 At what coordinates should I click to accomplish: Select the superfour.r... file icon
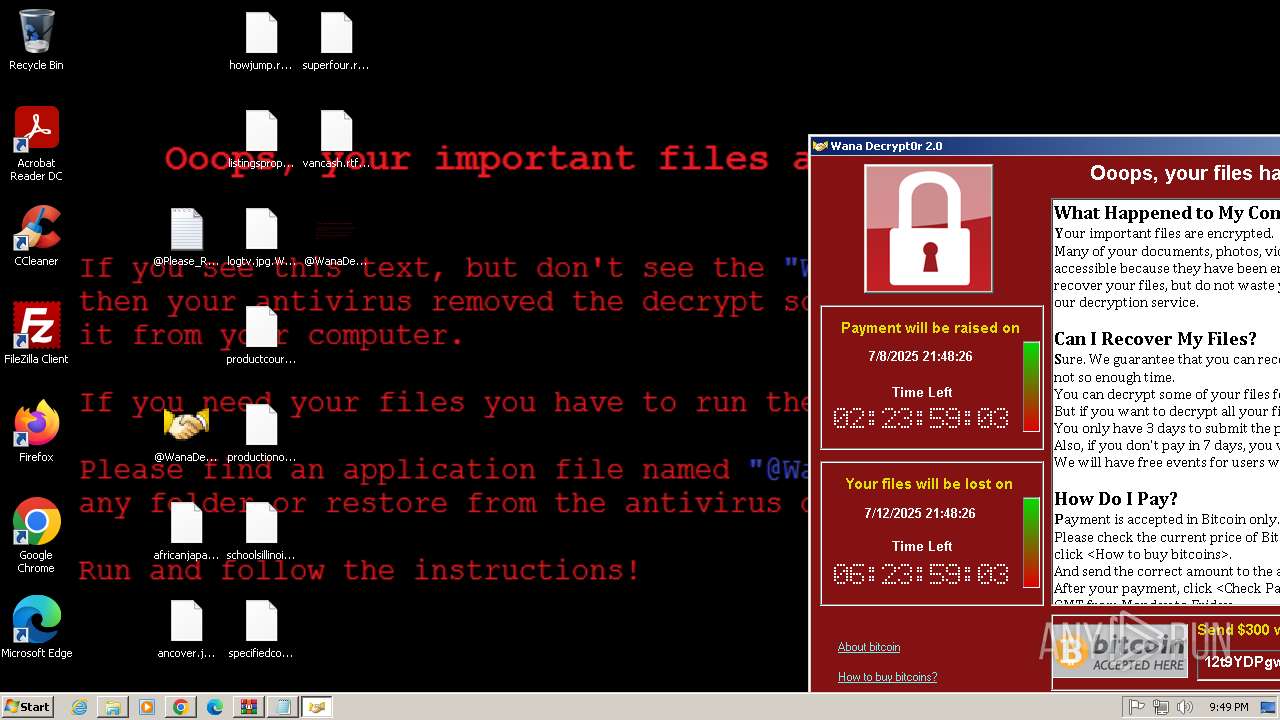336,42
